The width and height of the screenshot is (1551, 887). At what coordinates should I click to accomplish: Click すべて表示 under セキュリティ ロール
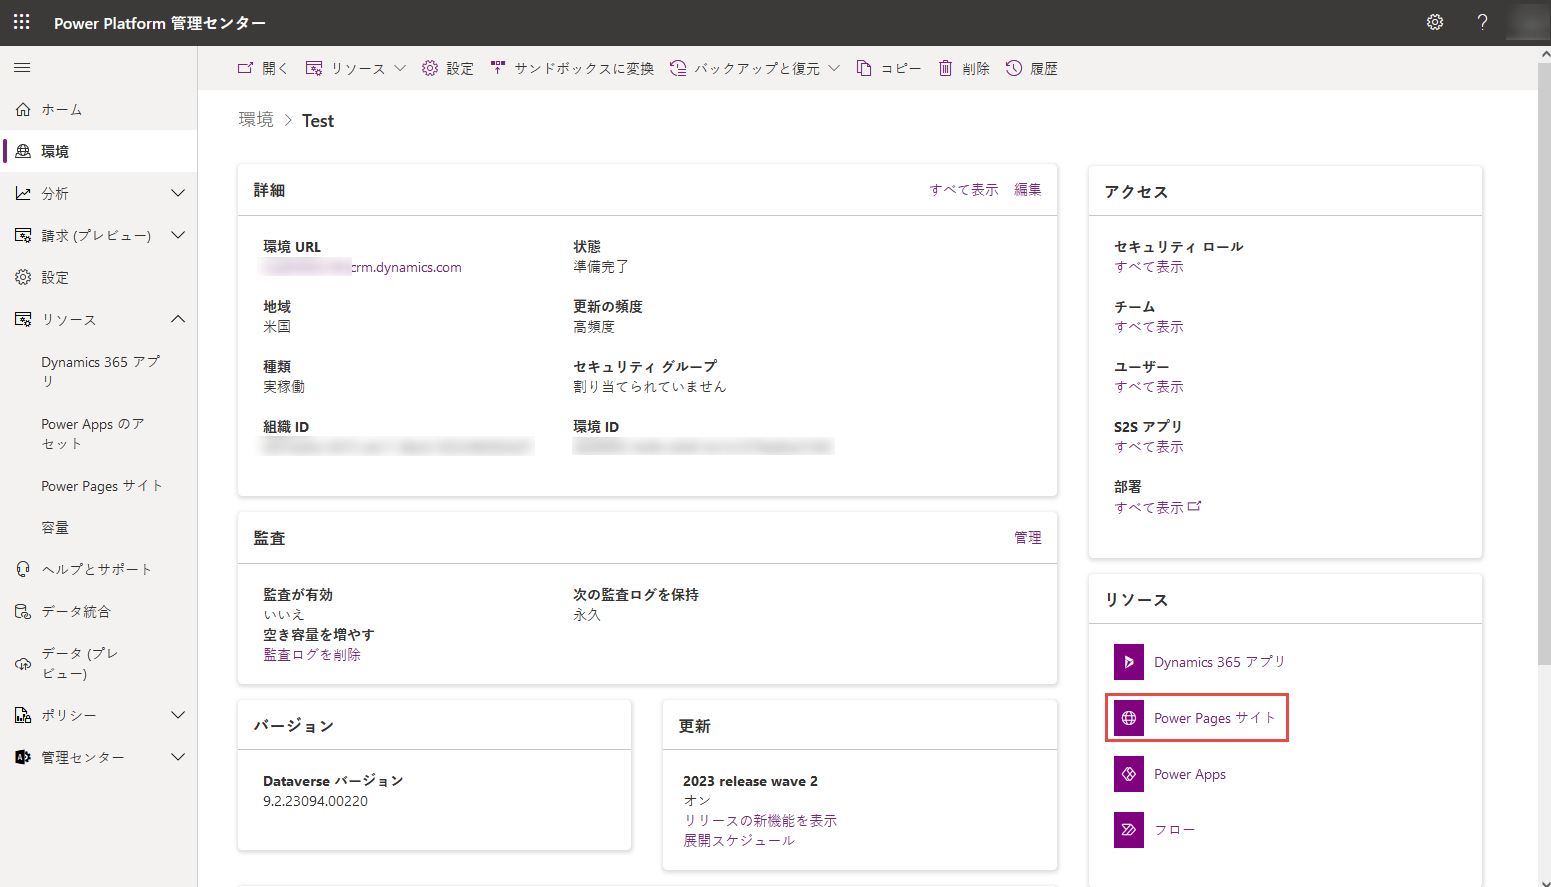point(1149,267)
